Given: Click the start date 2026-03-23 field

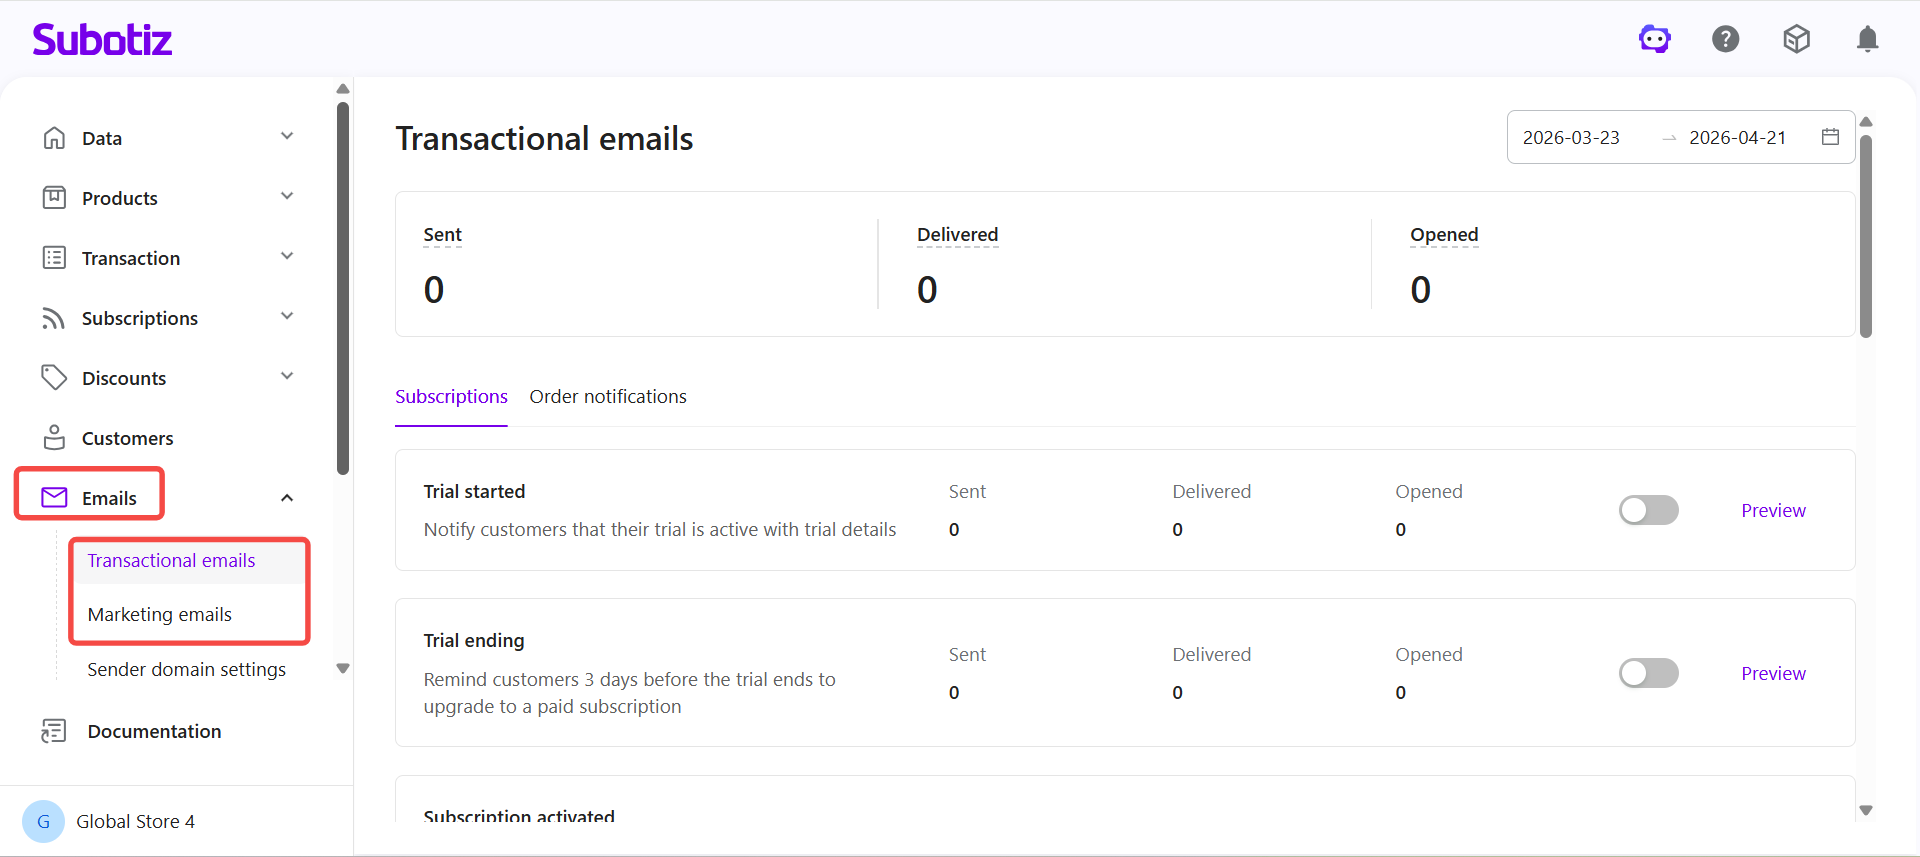Looking at the screenshot, I should click(1571, 138).
